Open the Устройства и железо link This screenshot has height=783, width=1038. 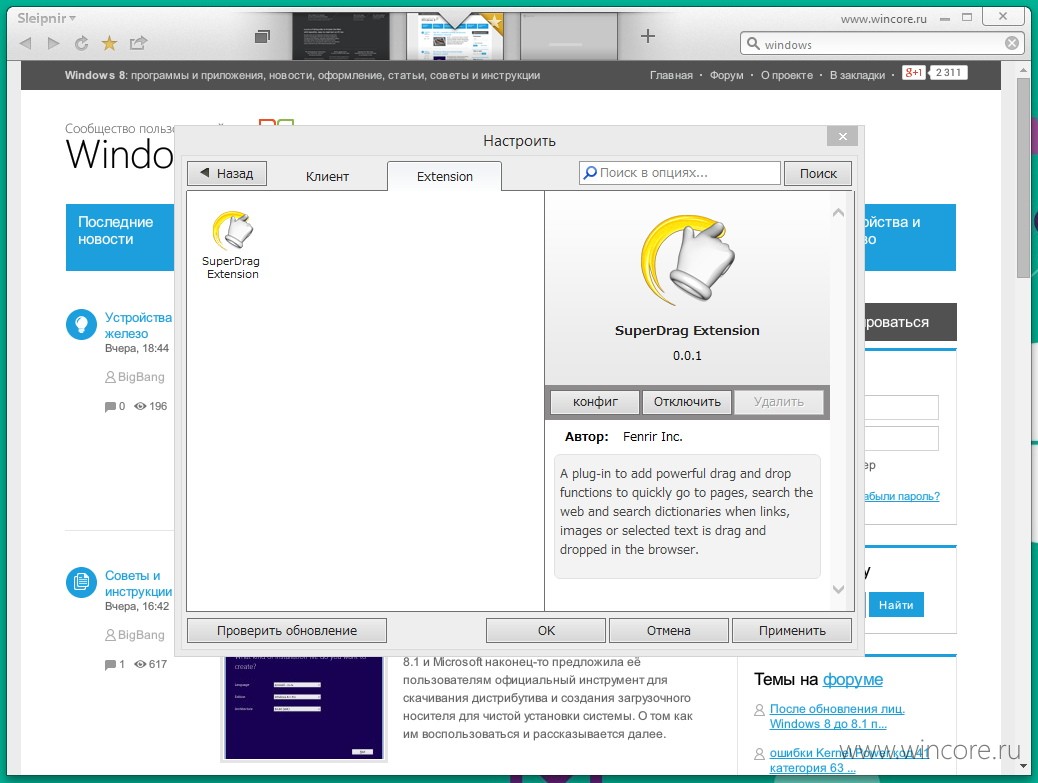pos(138,325)
